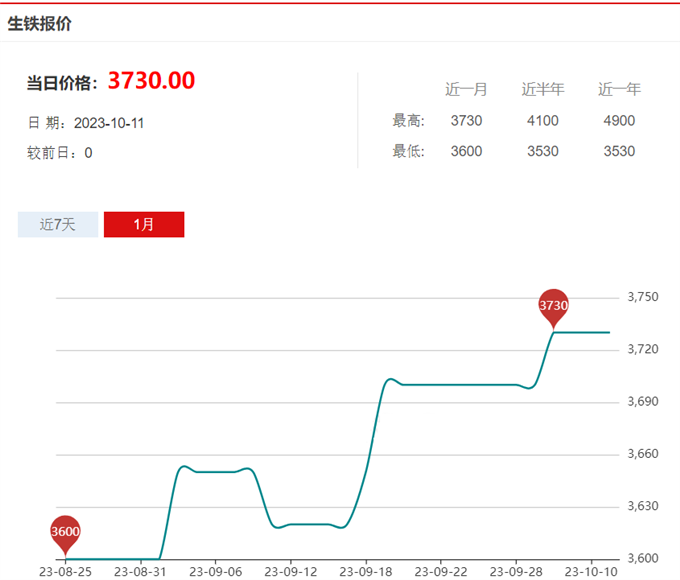Viewport: 680px width, 580px height.
Task: Click the 近一年 lowest value 3530
Action: (619, 151)
